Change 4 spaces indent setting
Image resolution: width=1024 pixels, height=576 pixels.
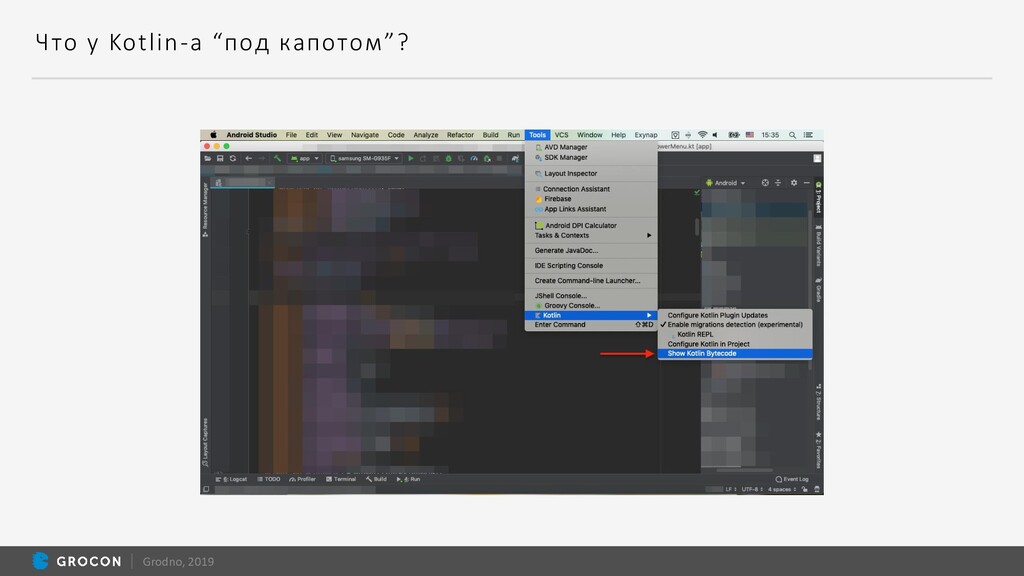click(782, 489)
